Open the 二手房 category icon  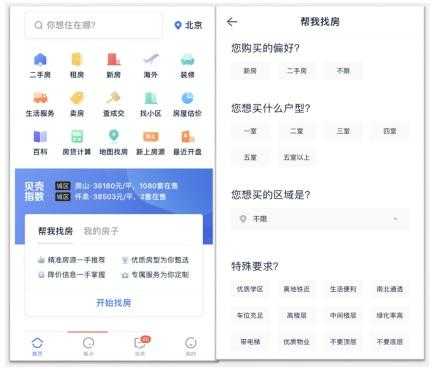click(x=40, y=60)
